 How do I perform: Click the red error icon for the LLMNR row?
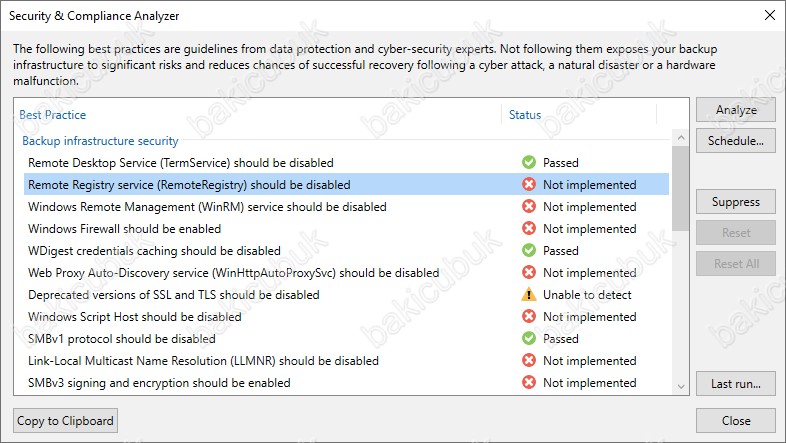click(x=529, y=361)
